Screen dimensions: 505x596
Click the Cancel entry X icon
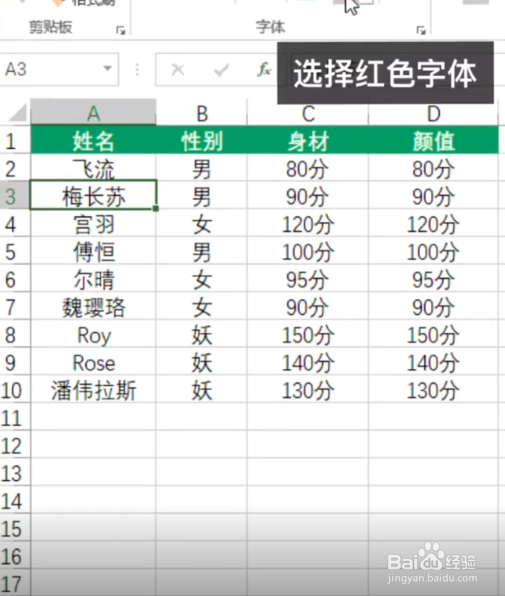(177, 70)
